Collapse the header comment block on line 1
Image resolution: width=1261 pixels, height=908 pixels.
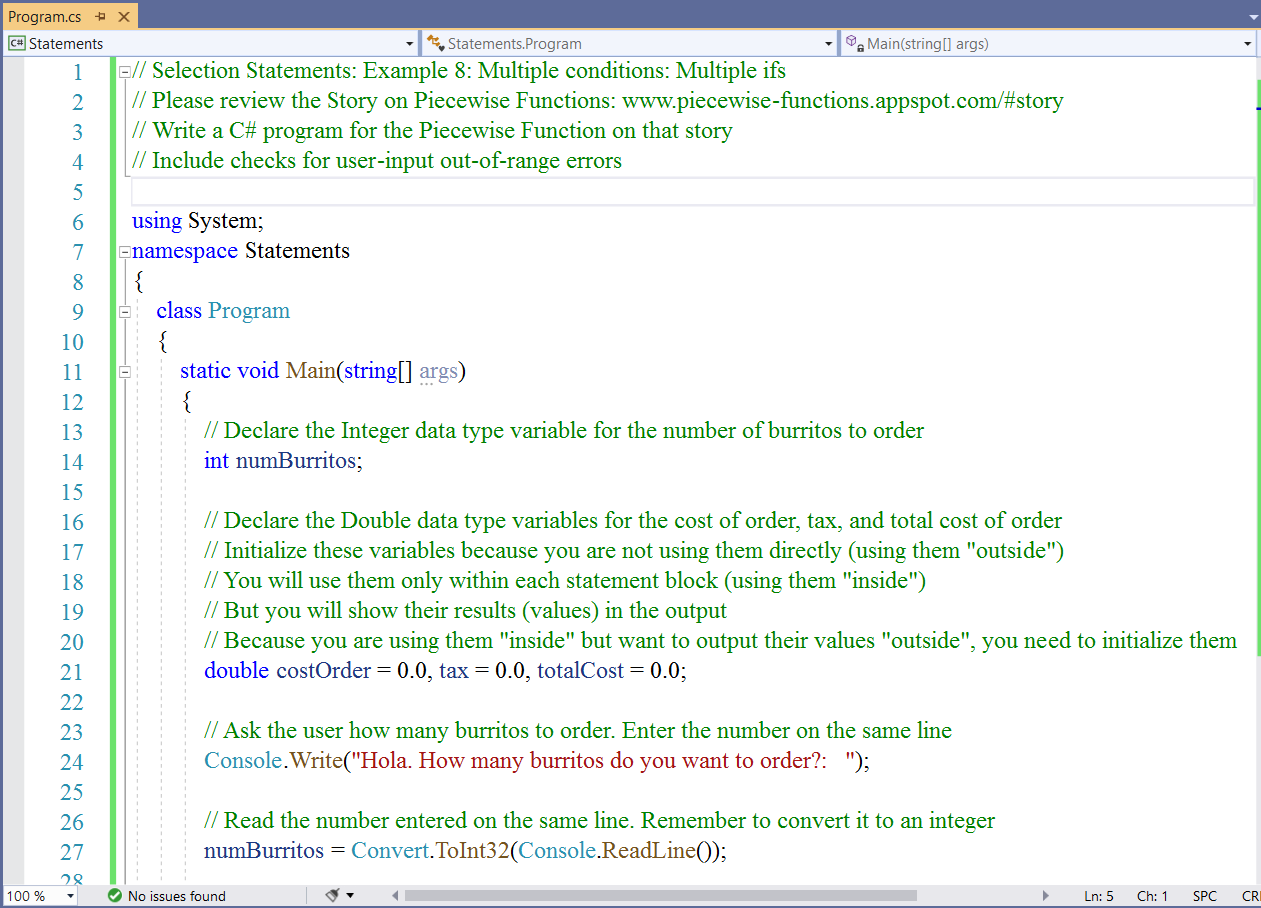(124, 72)
